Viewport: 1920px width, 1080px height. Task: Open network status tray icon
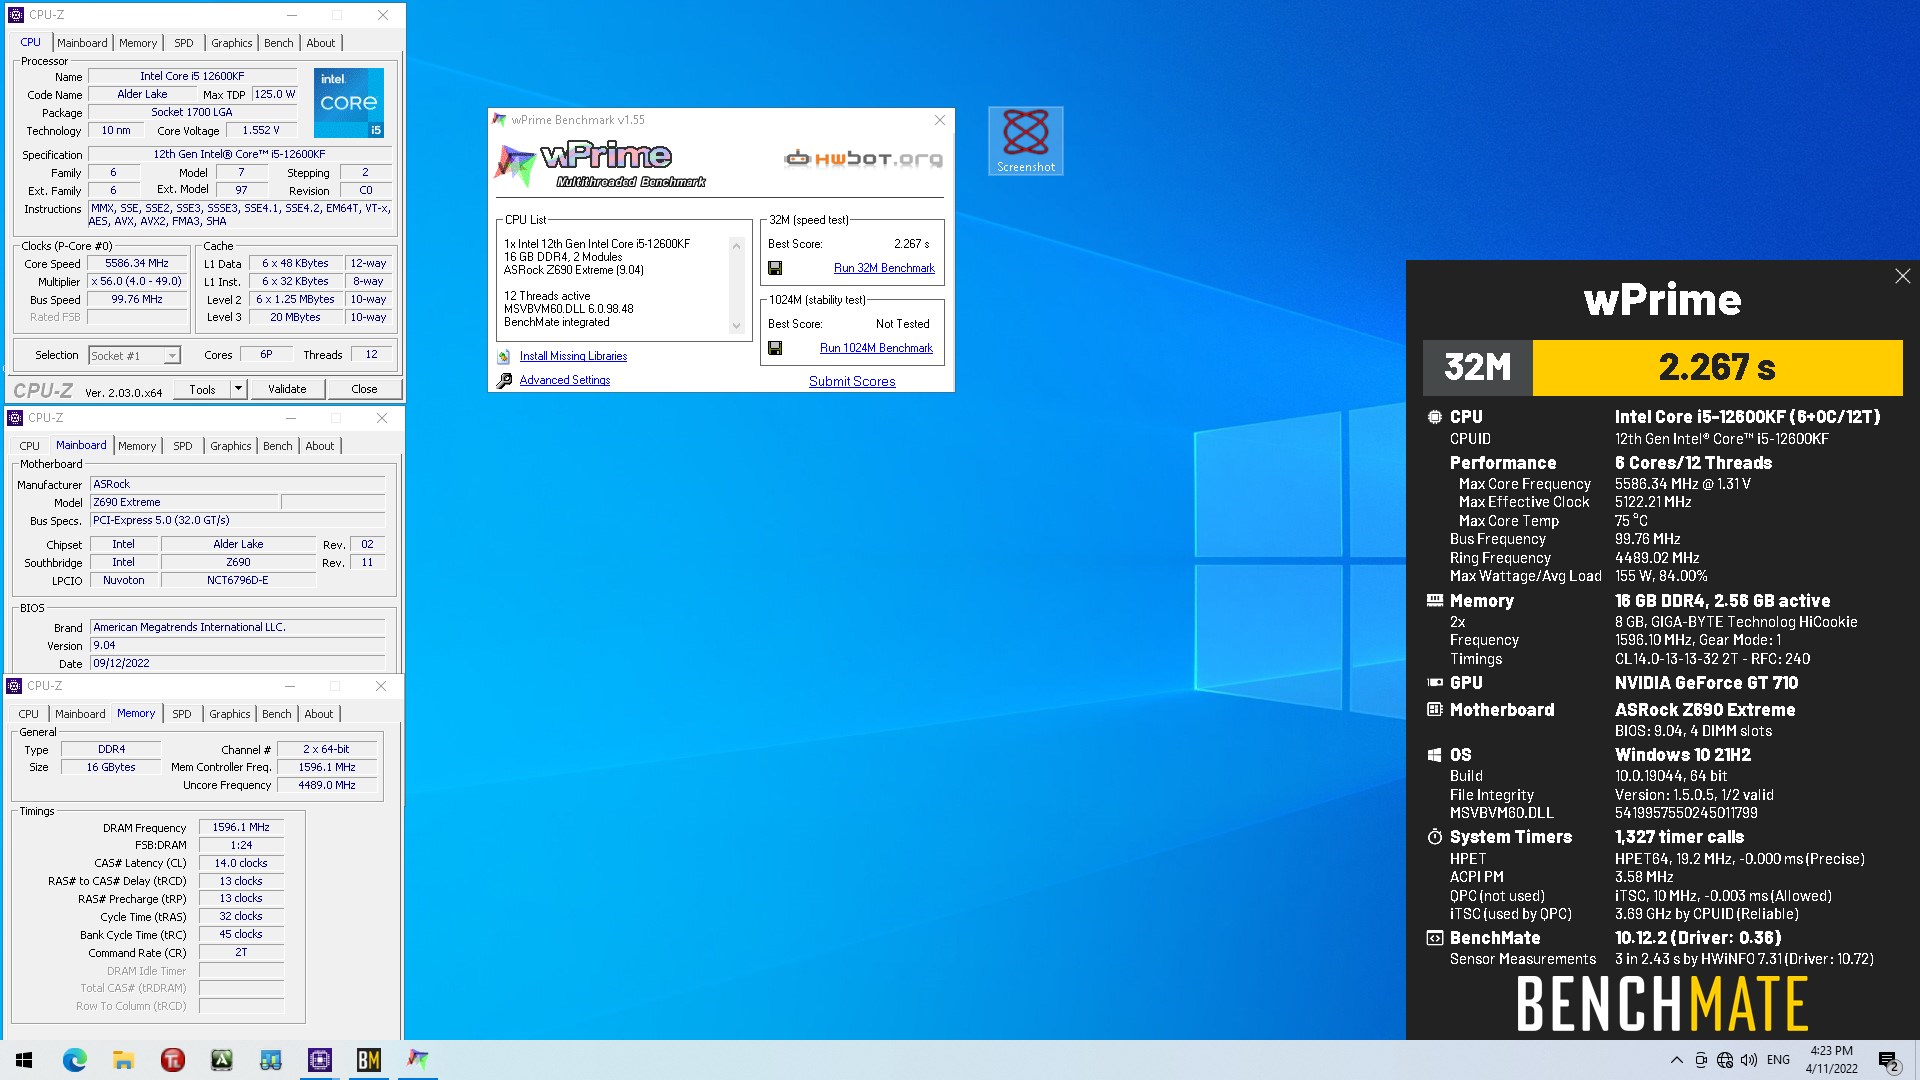(1725, 1060)
